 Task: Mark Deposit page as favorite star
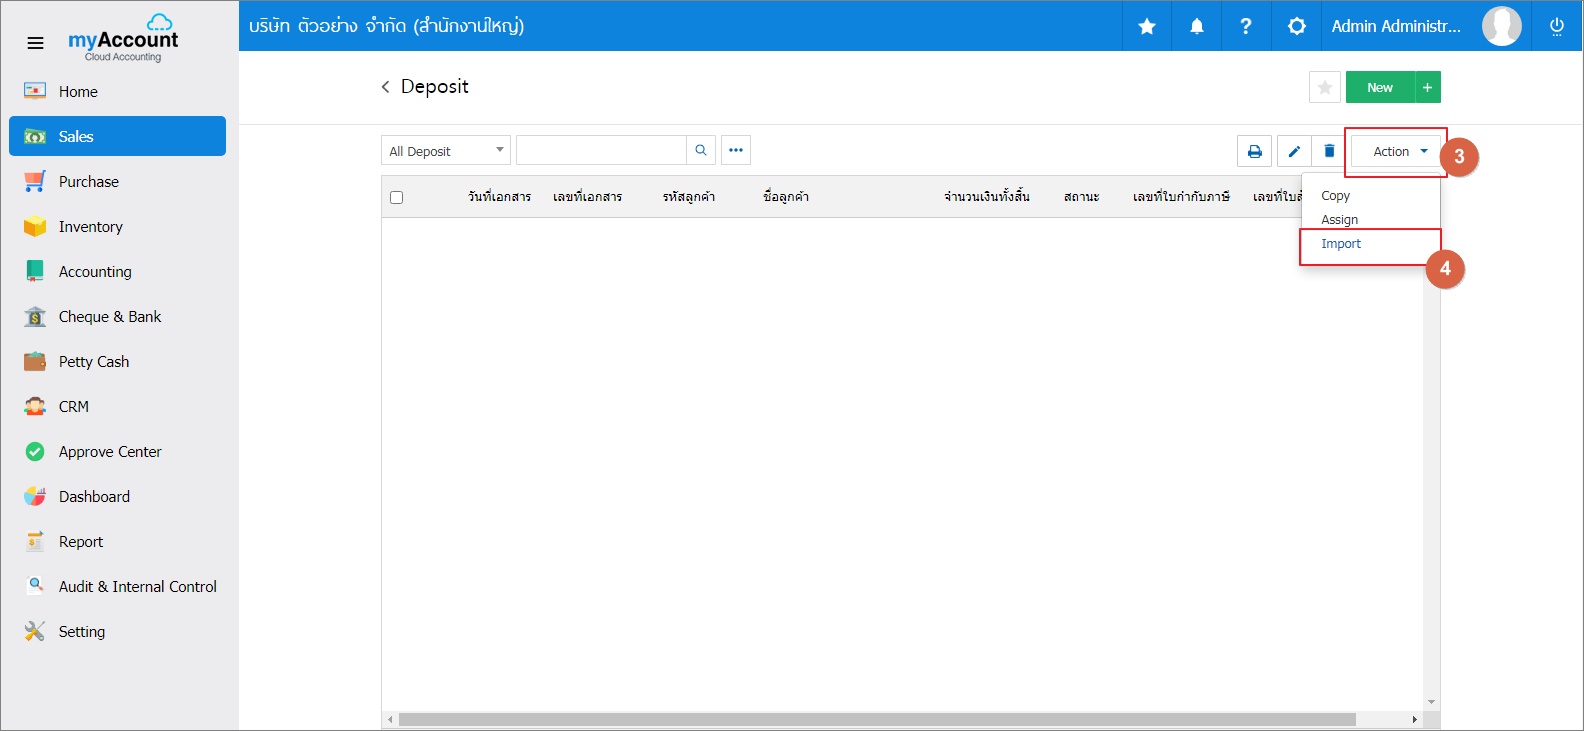[x=1325, y=87]
